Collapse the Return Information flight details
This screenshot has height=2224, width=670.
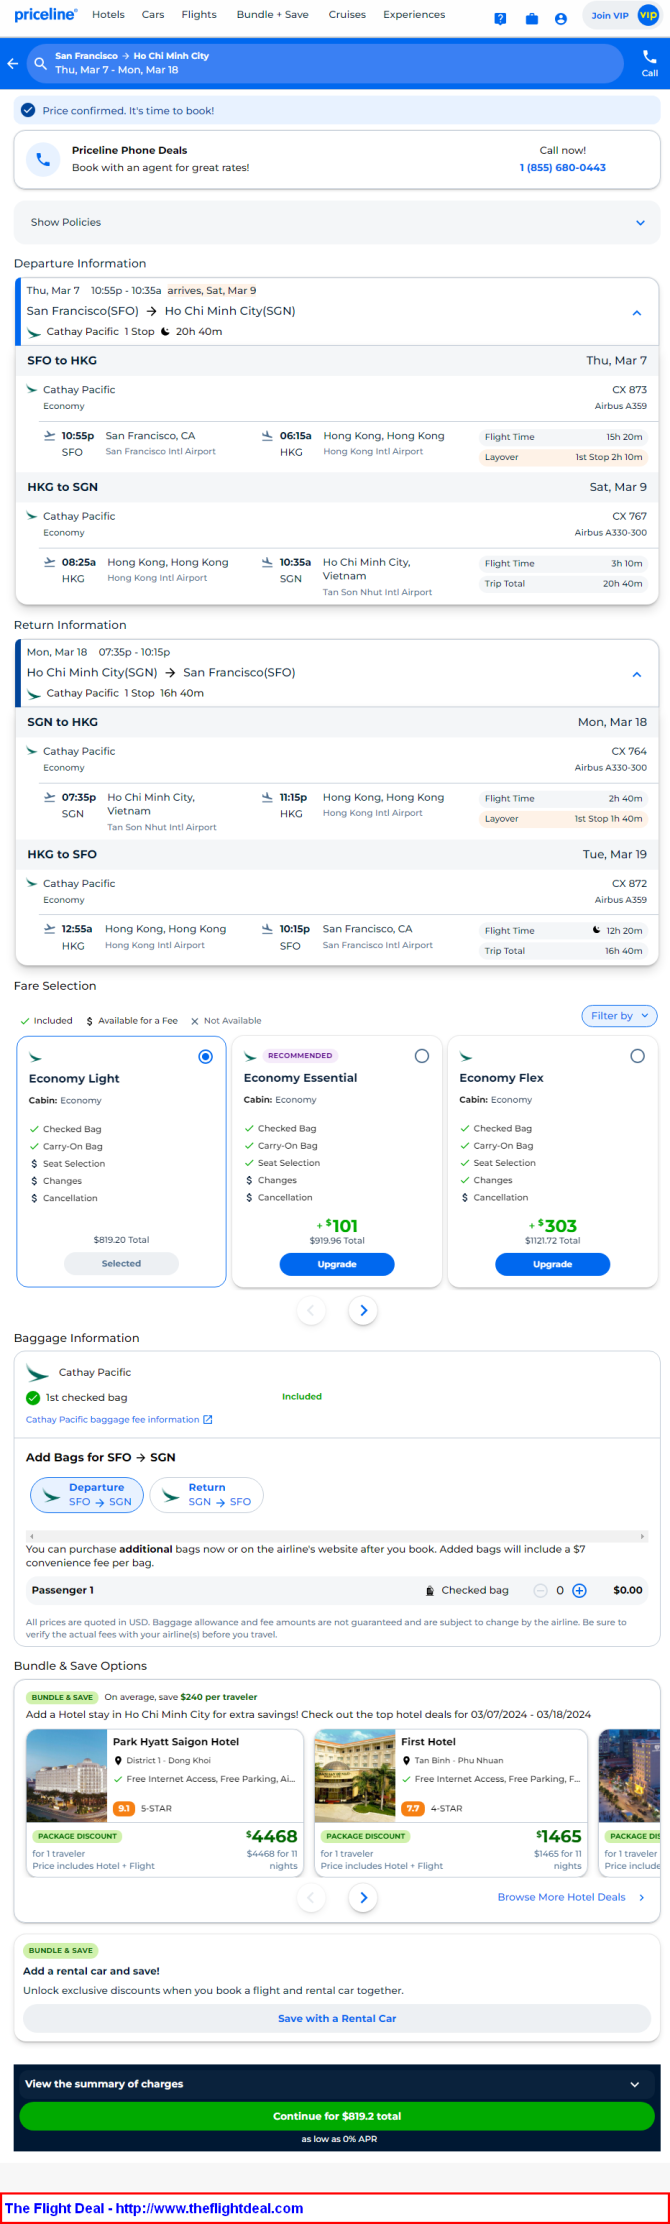tap(637, 674)
